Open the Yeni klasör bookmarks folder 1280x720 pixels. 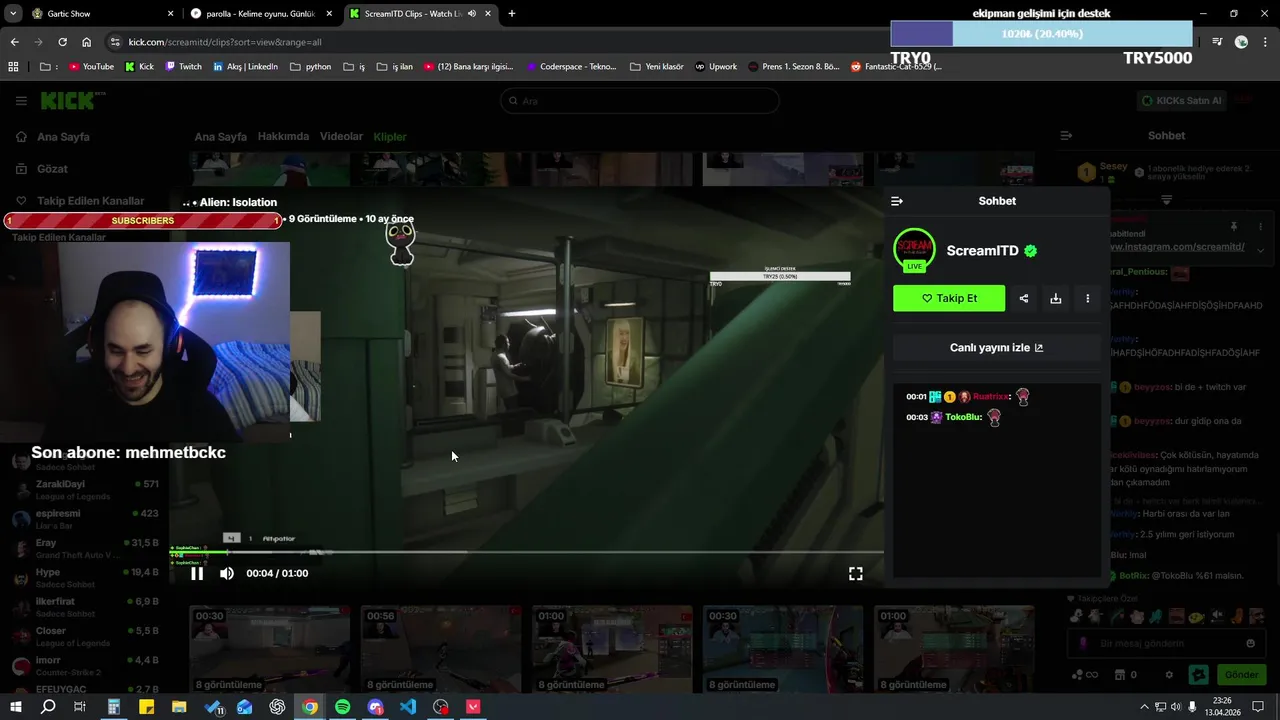click(657, 67)
